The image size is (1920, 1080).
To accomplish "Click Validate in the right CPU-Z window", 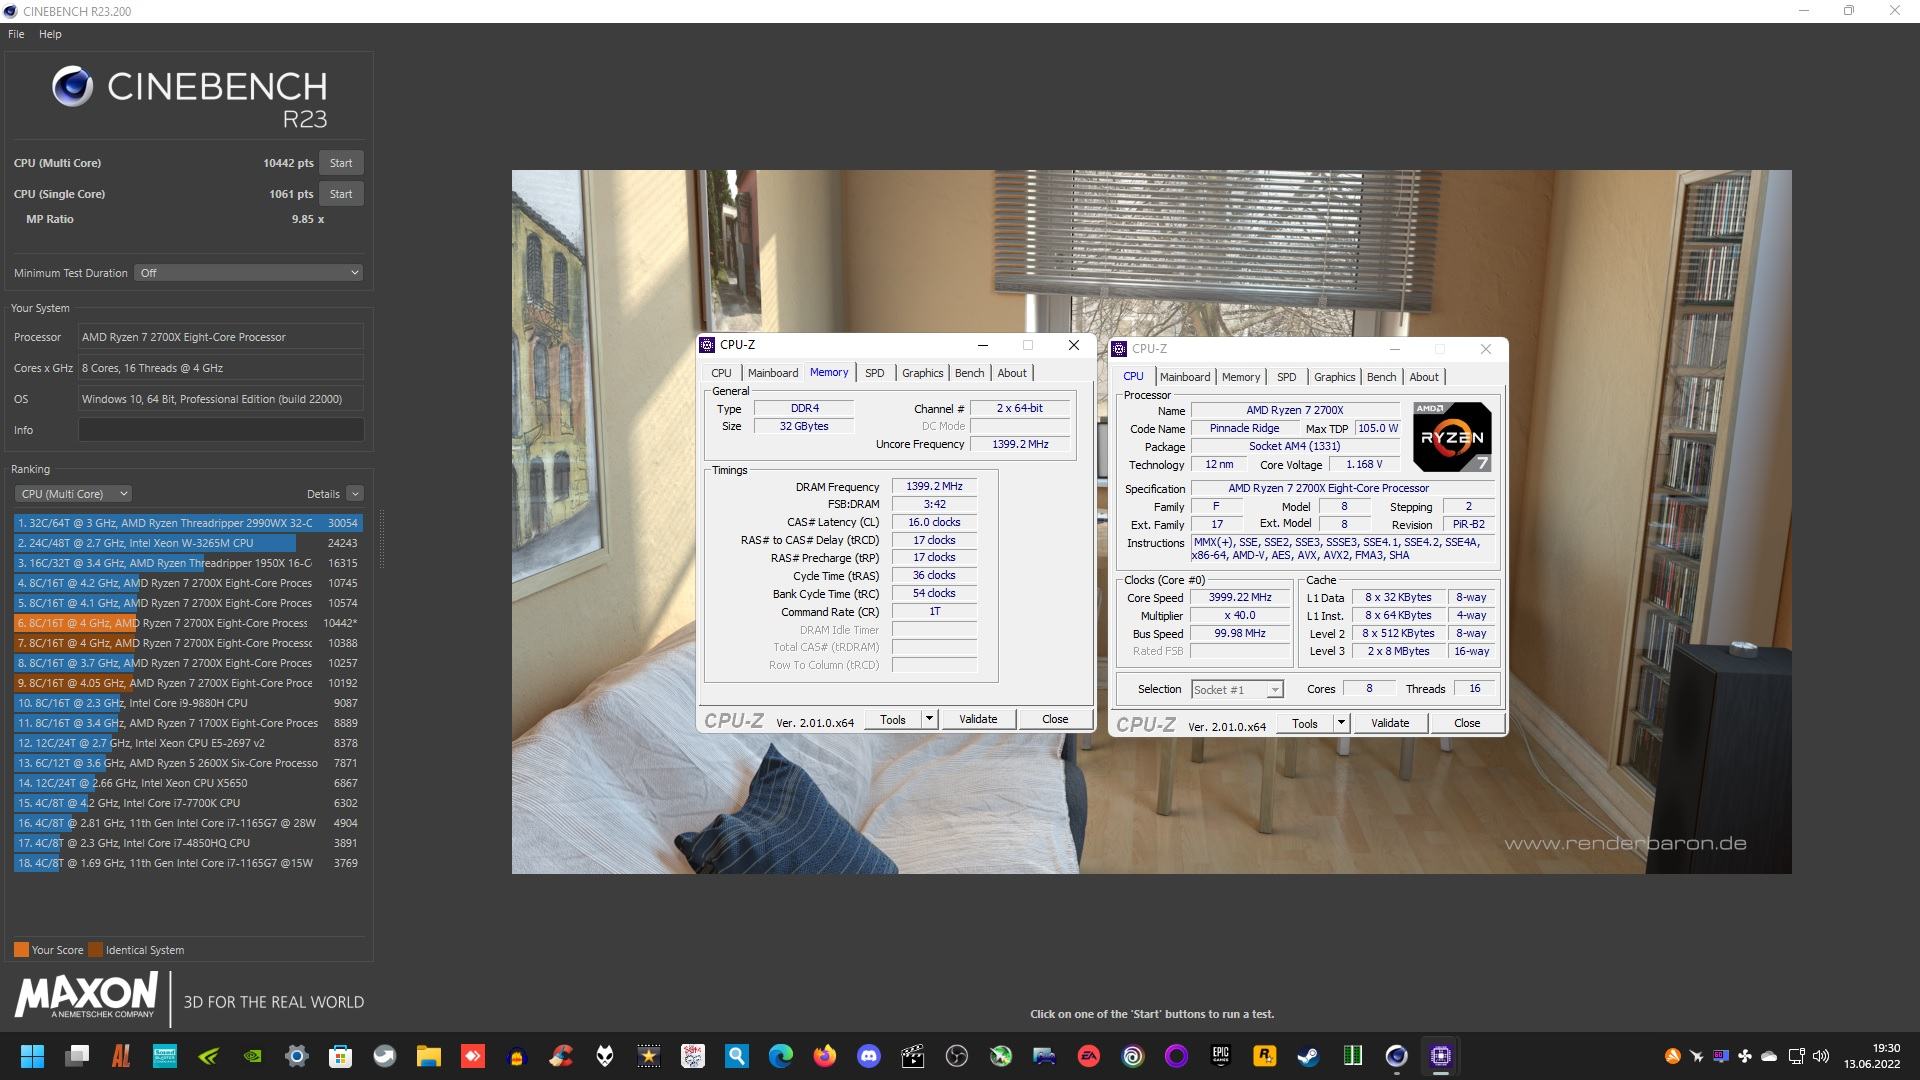I will coord(1389,723).
